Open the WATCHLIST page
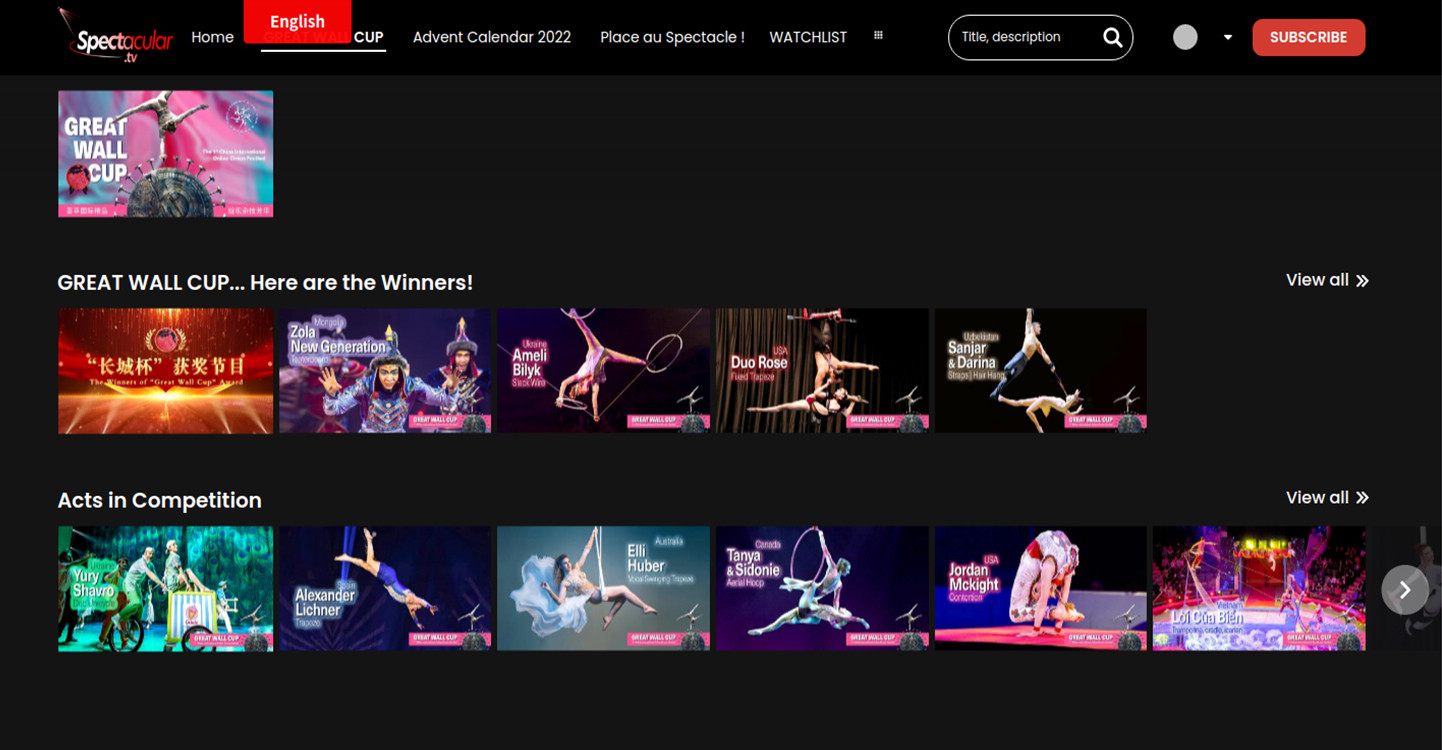Viewport: 1442px width, 750px height. pyautogui.click(x=808, y=37)
